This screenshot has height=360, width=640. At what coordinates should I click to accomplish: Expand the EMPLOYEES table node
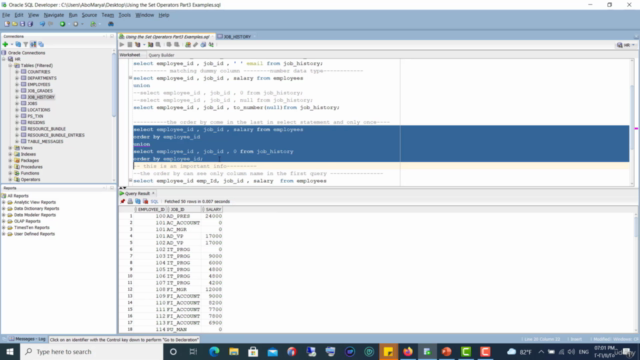pyautogui.click(x=17, y=84)
